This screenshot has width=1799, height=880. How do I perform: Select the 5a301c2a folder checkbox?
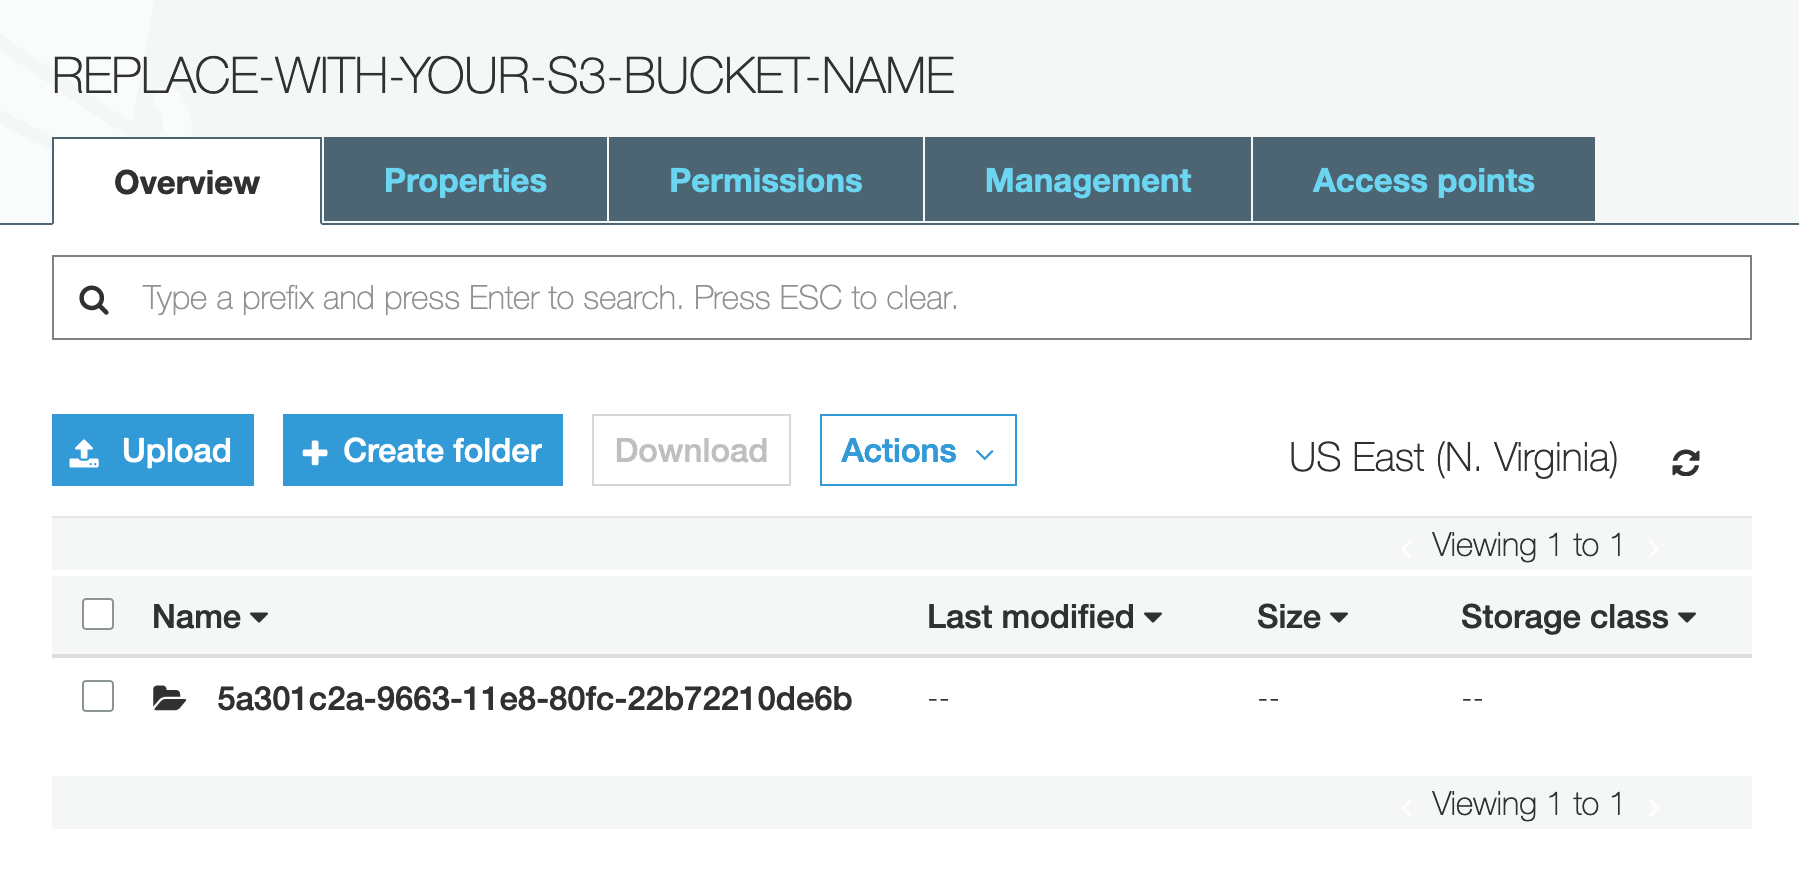[x=98, y=696]
